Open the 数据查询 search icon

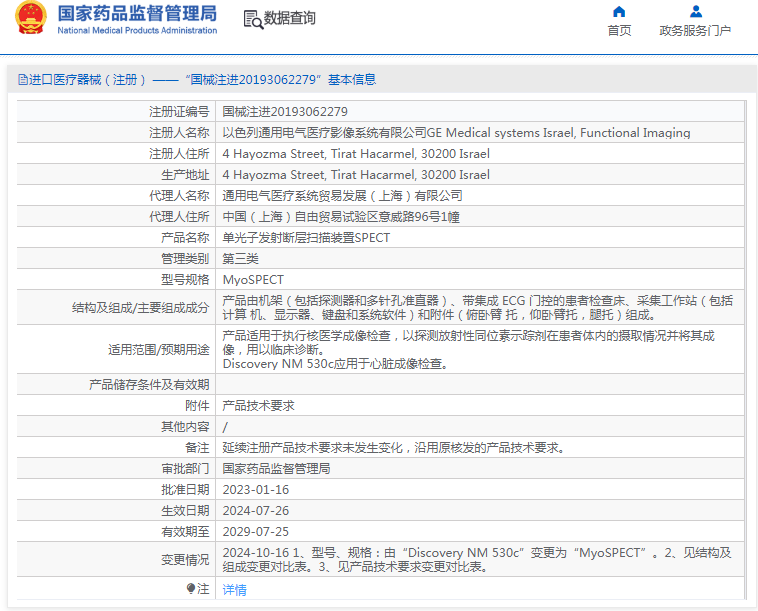pos(253,19)
